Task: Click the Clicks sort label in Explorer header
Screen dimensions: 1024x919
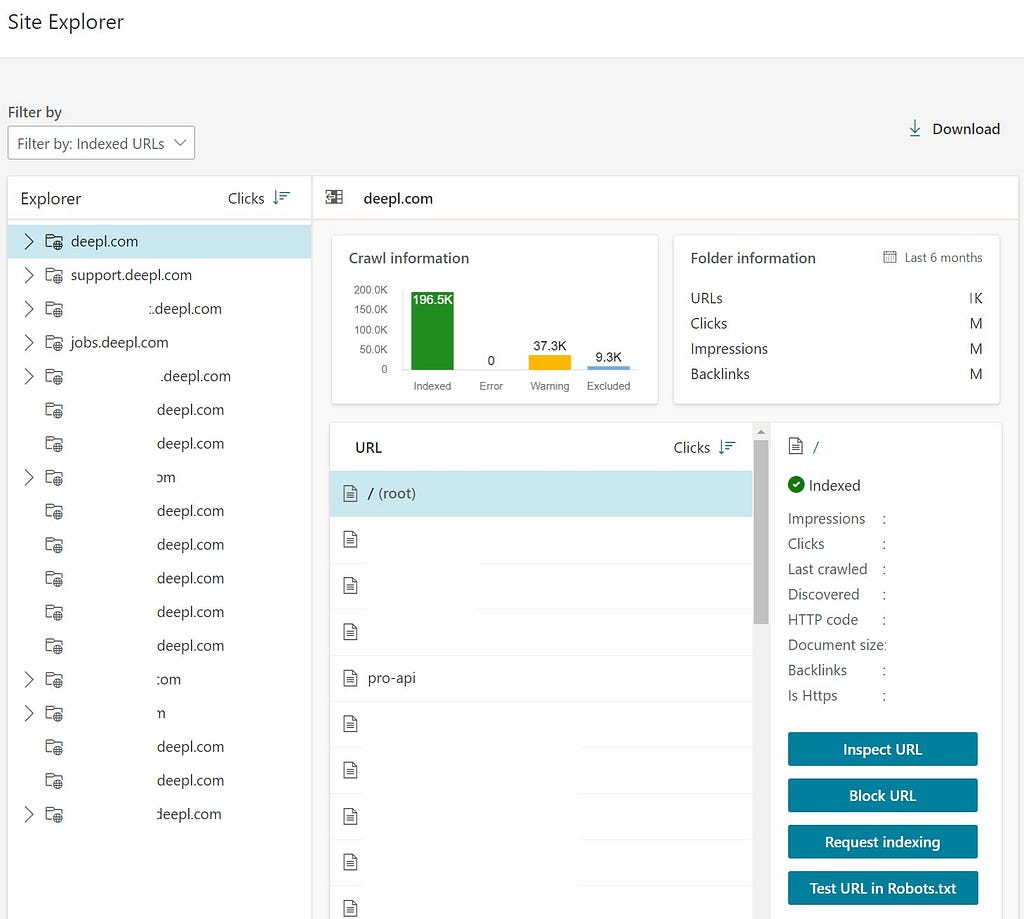Action: click(x=246, y=198)
